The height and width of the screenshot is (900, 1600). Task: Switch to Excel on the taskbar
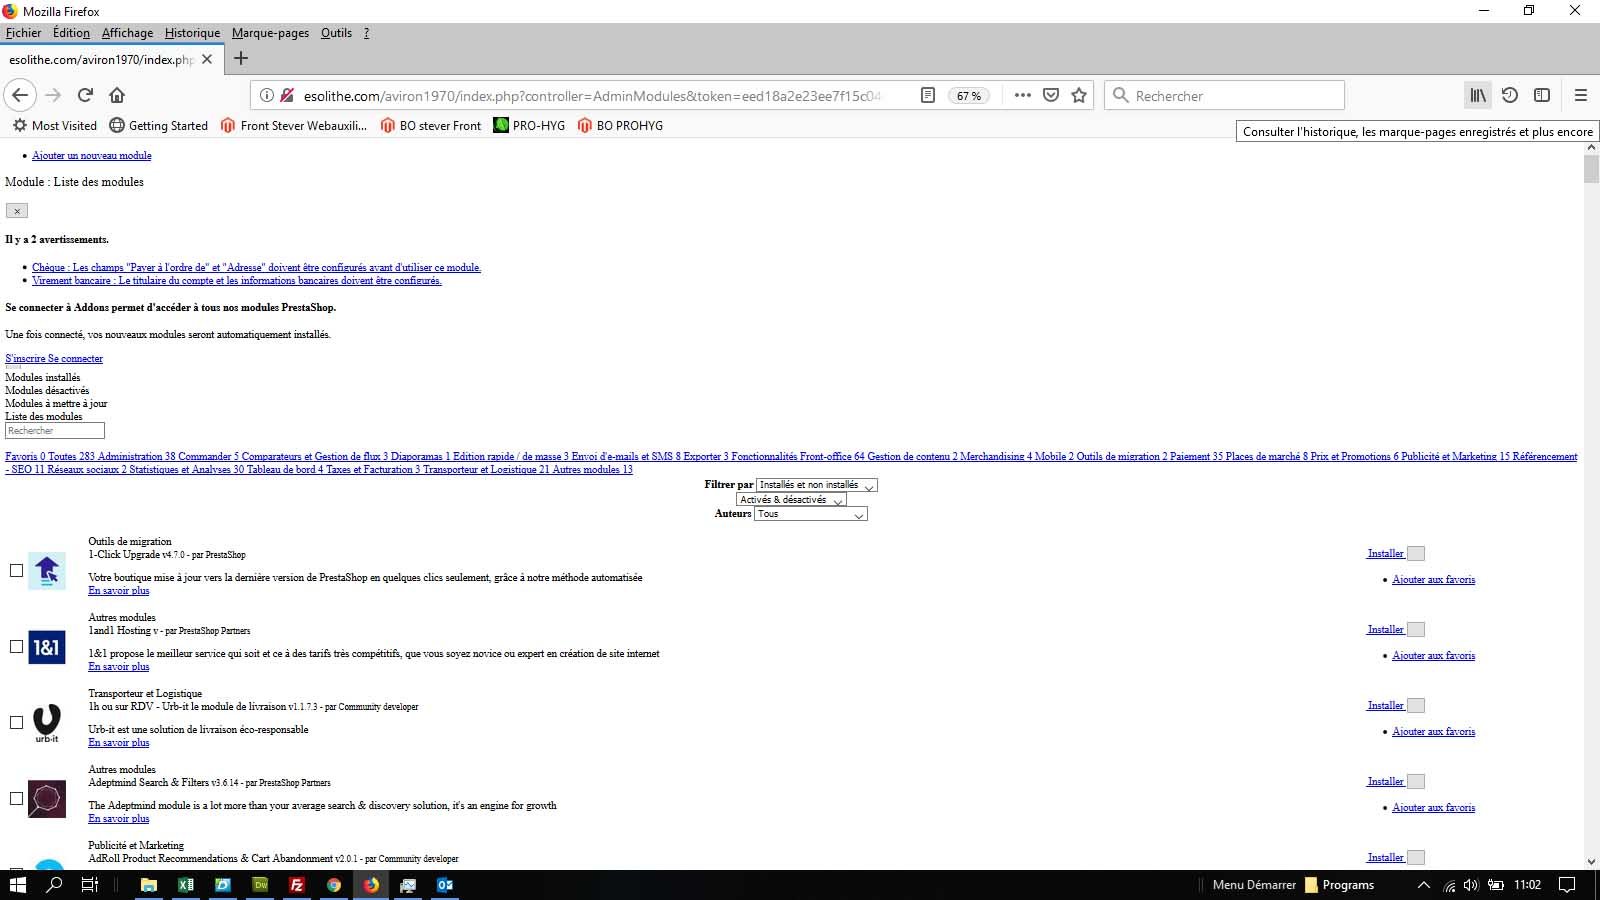tap(186, 885)
